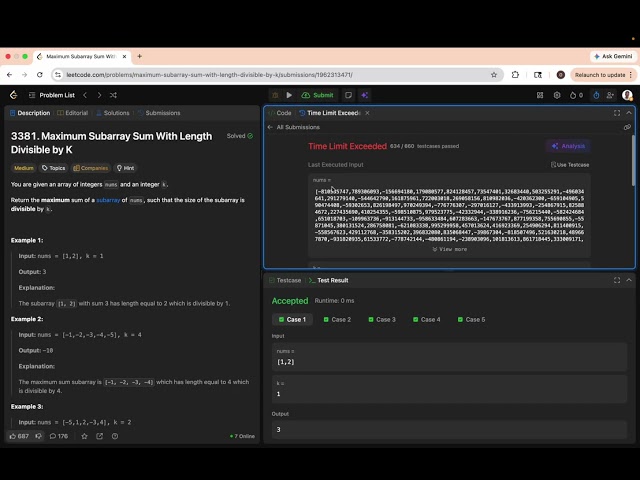Click the invite user icon
This screenshot has width=640, height=480.
coord(610,95)
